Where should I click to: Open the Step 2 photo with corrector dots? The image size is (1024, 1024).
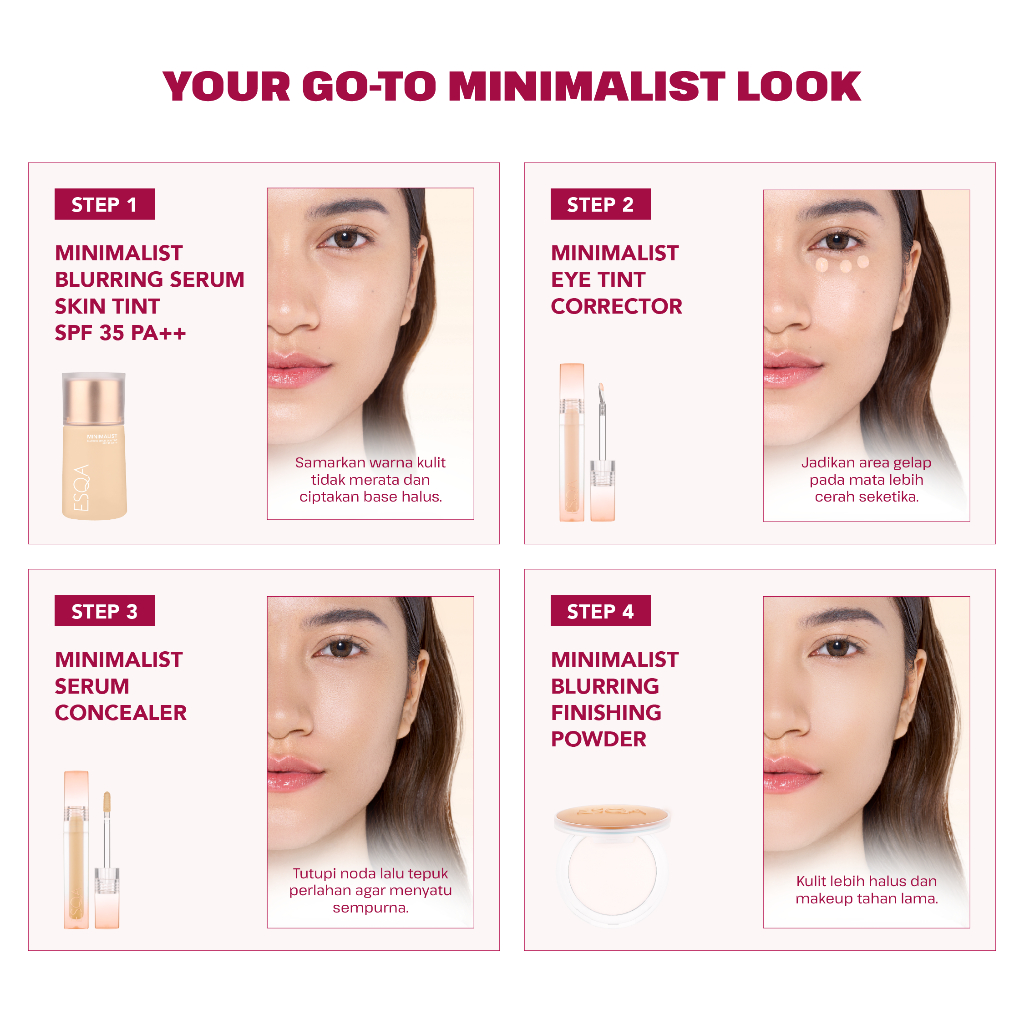pyautogui.click(x=866, y=355)
